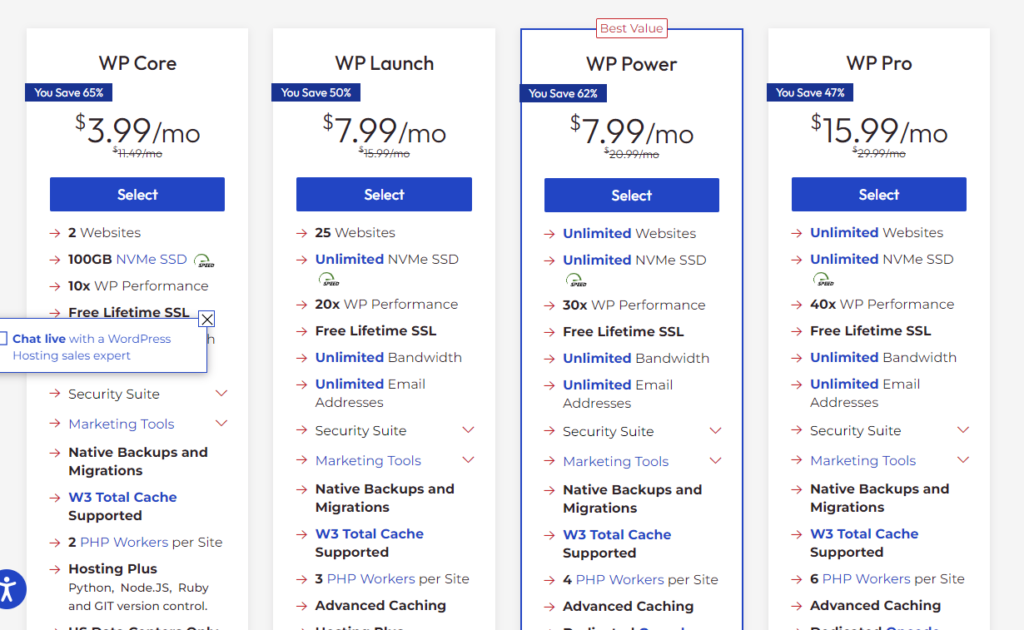
Task: Open Chat live with a WordPress expert link
Action: click(x=91, y=347)
